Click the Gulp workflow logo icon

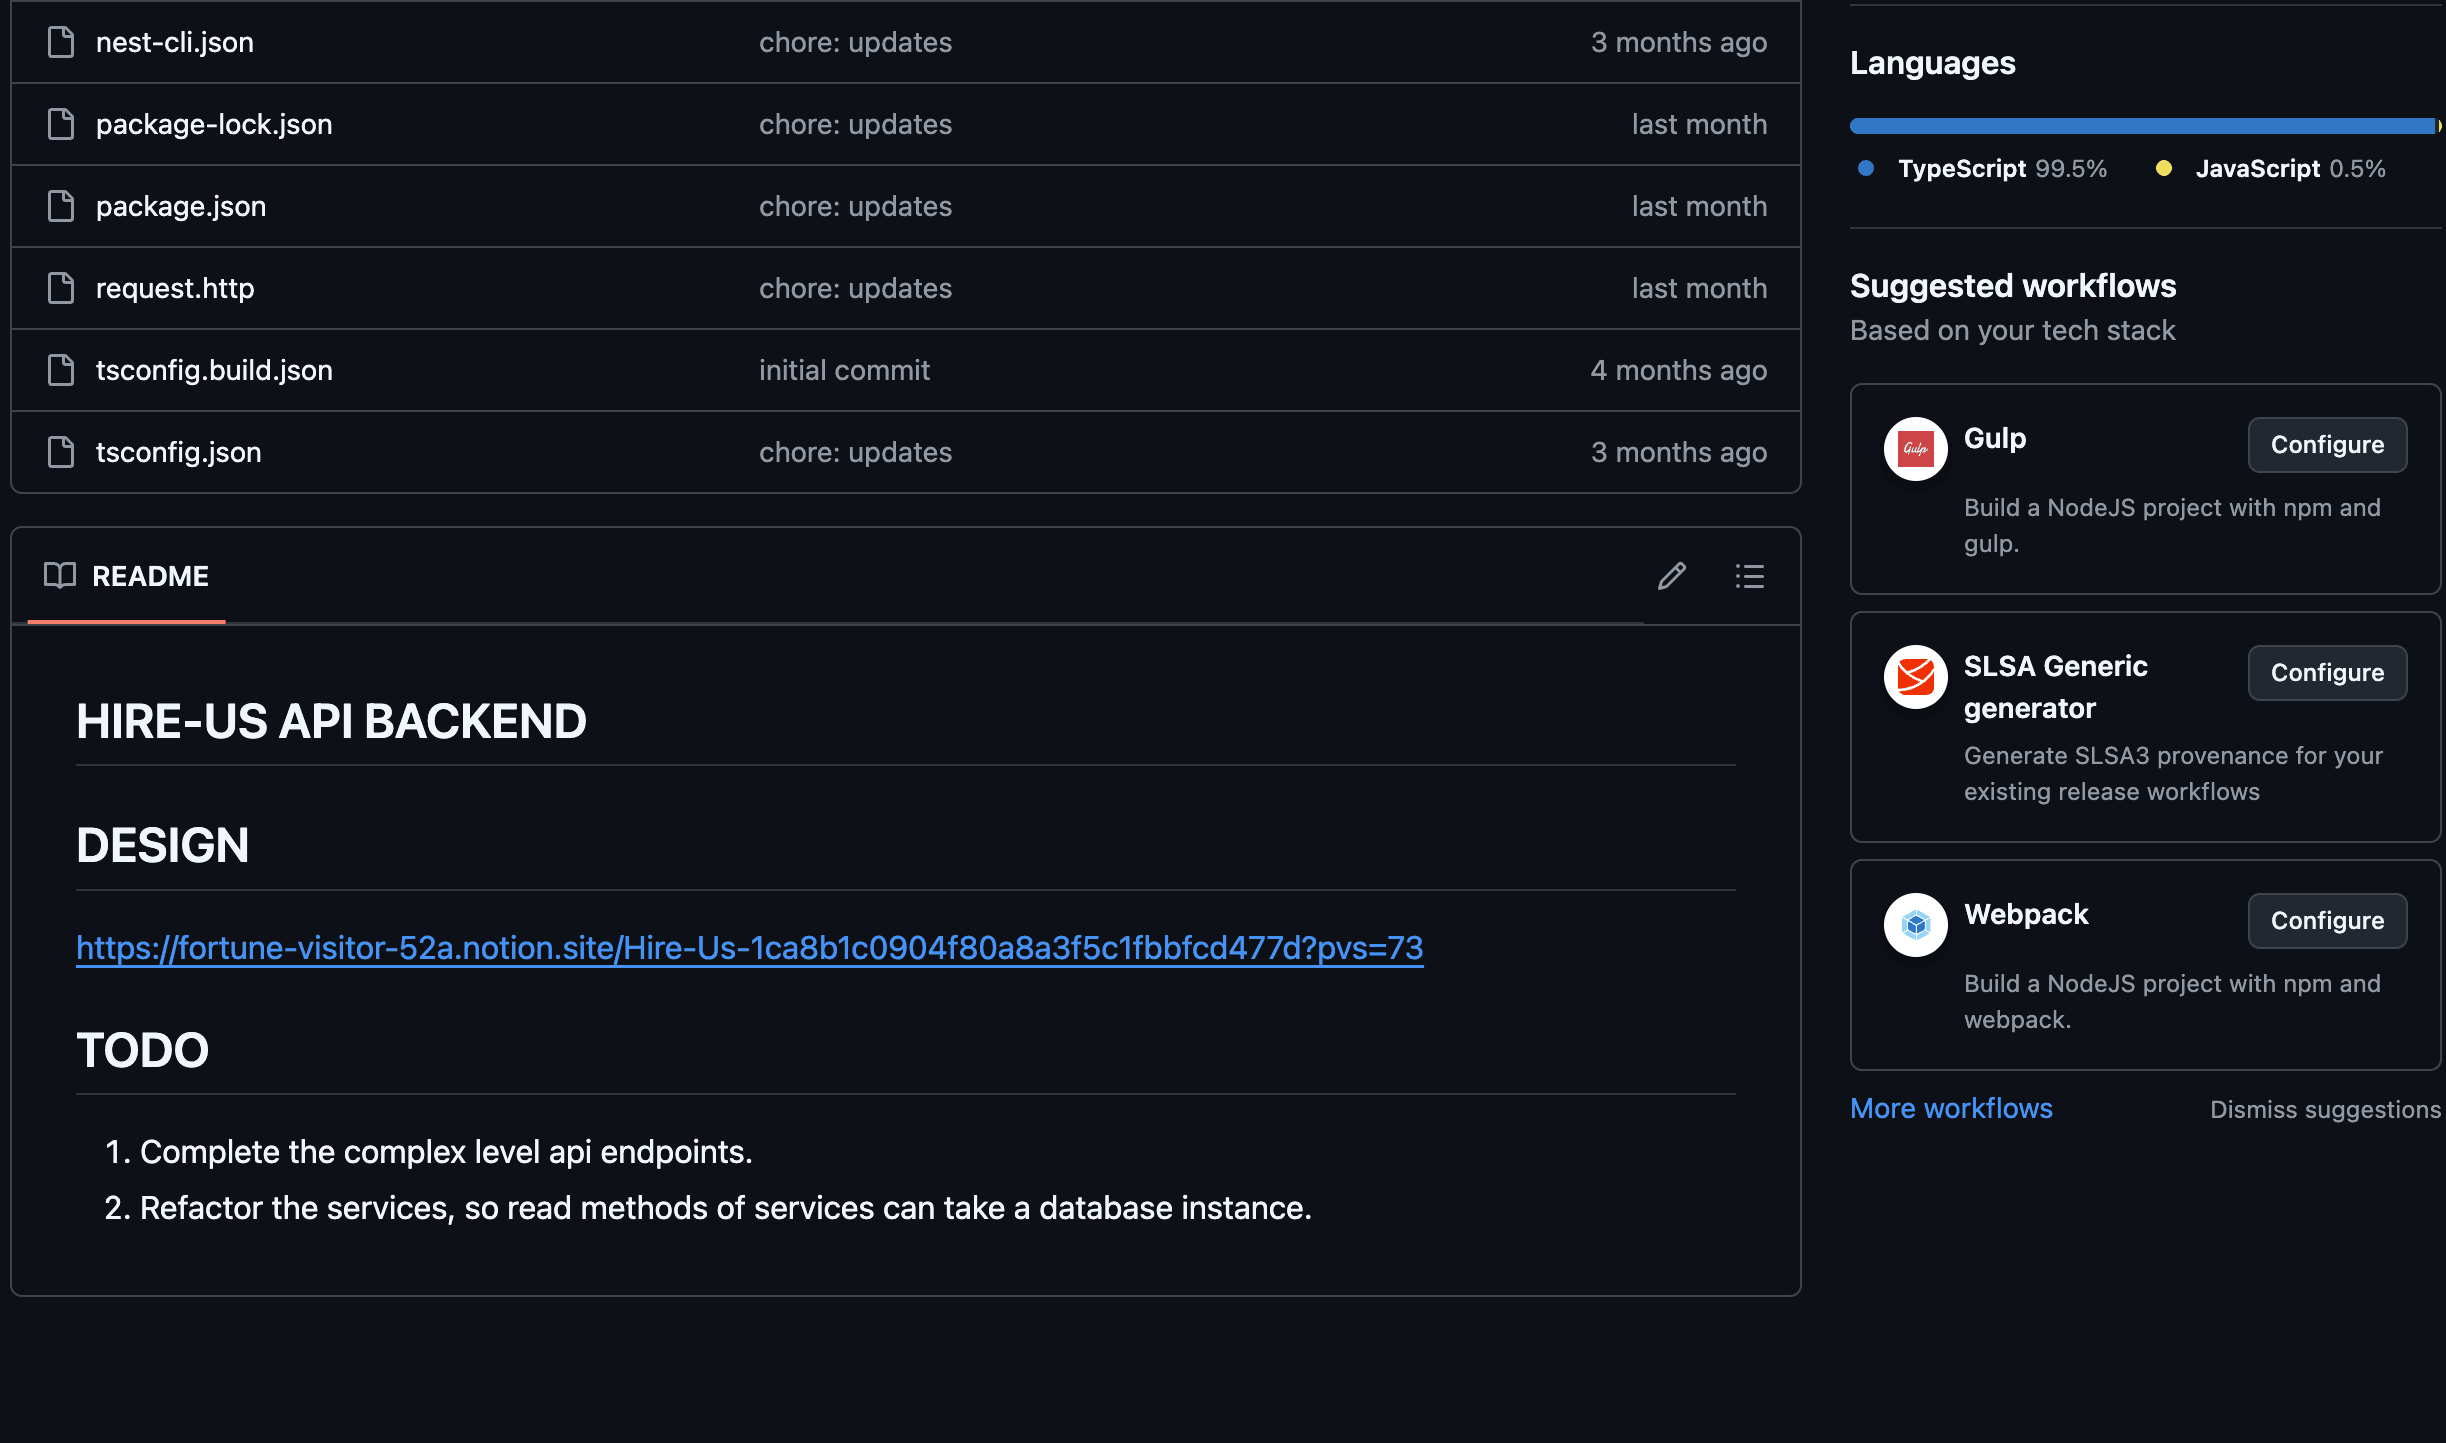pyautogui.click(x=1915, y=449)
